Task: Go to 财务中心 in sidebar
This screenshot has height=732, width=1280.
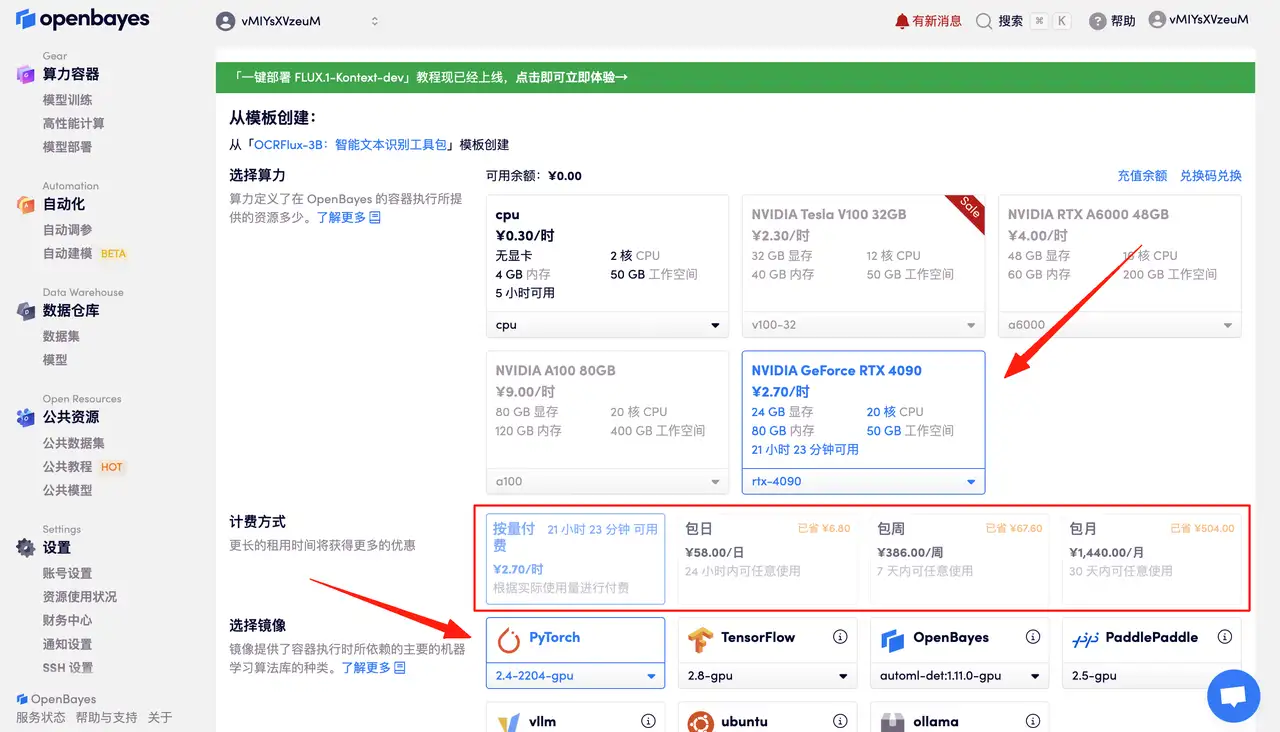Action: (x=67, y=620)
